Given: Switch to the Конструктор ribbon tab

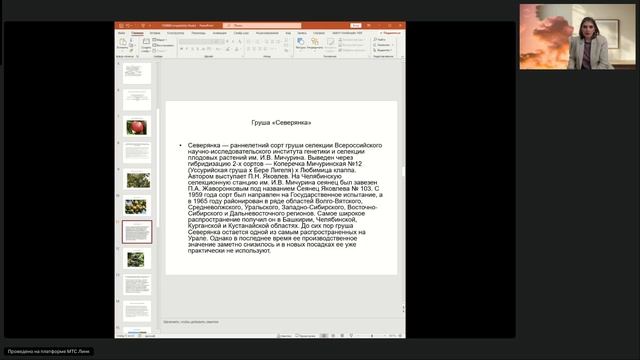Looking at the screenshot, I should tap(176, 33).
